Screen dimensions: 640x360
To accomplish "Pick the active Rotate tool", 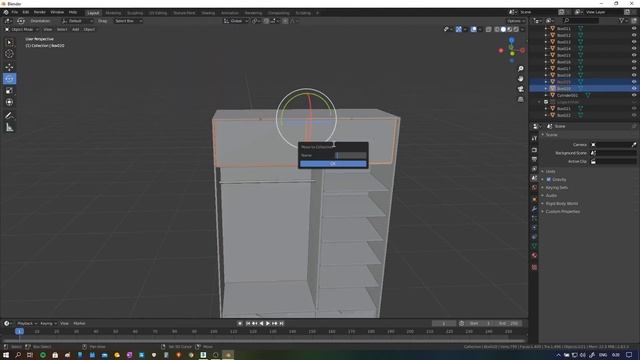I will [9, 79].
